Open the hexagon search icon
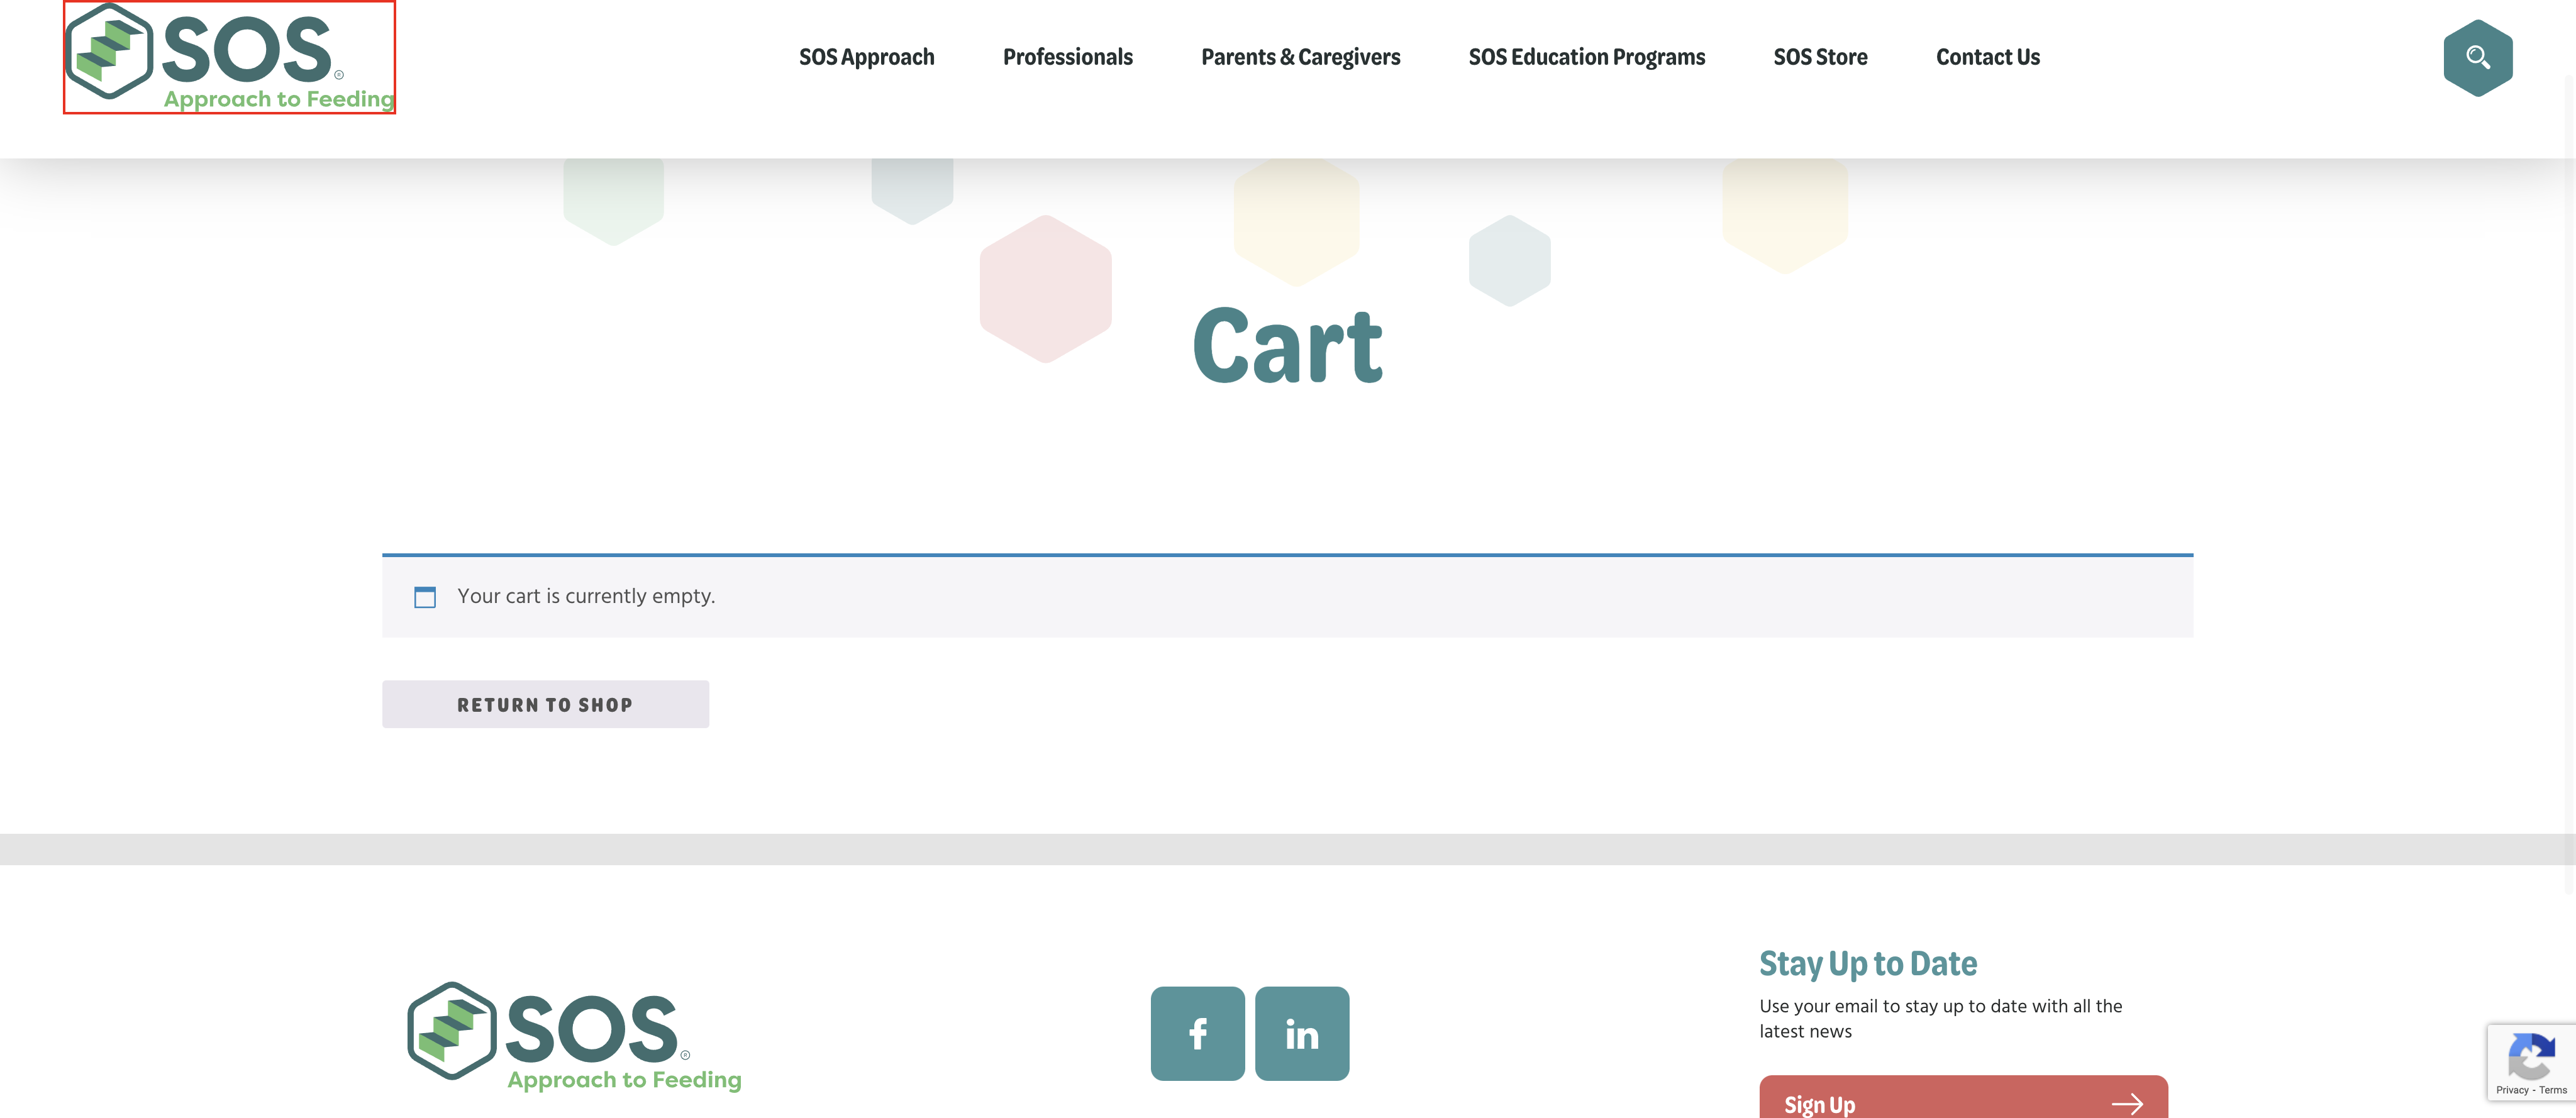This screenshot has width=2576, height=1118. [x=2477, y=58]
